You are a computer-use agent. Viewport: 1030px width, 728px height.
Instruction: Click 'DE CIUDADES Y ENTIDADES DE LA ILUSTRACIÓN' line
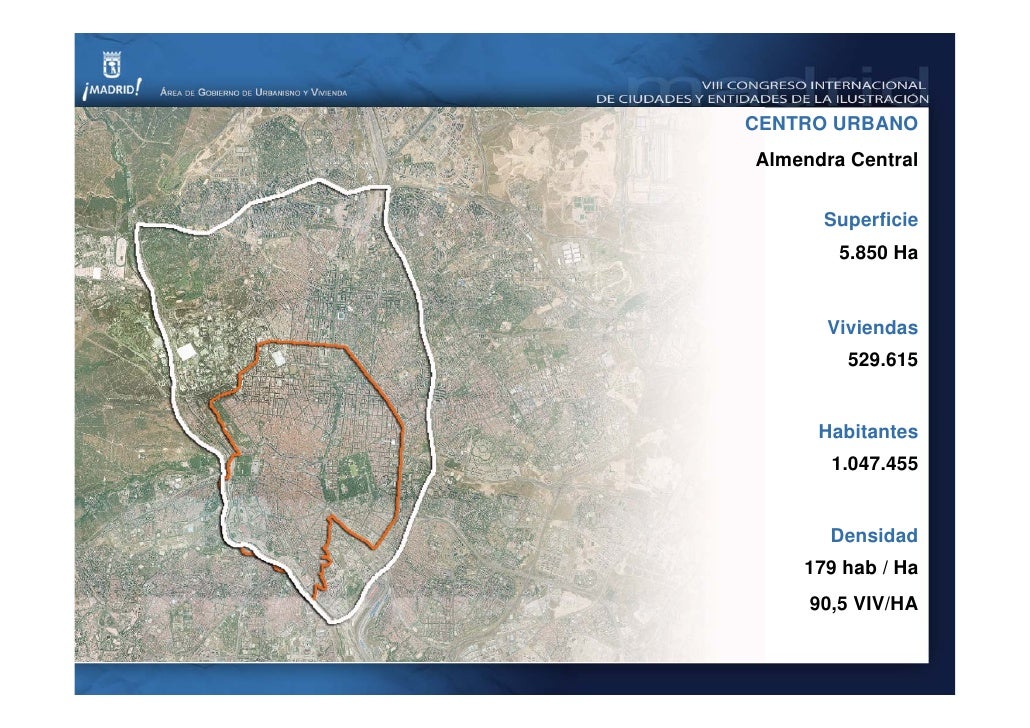762,99
